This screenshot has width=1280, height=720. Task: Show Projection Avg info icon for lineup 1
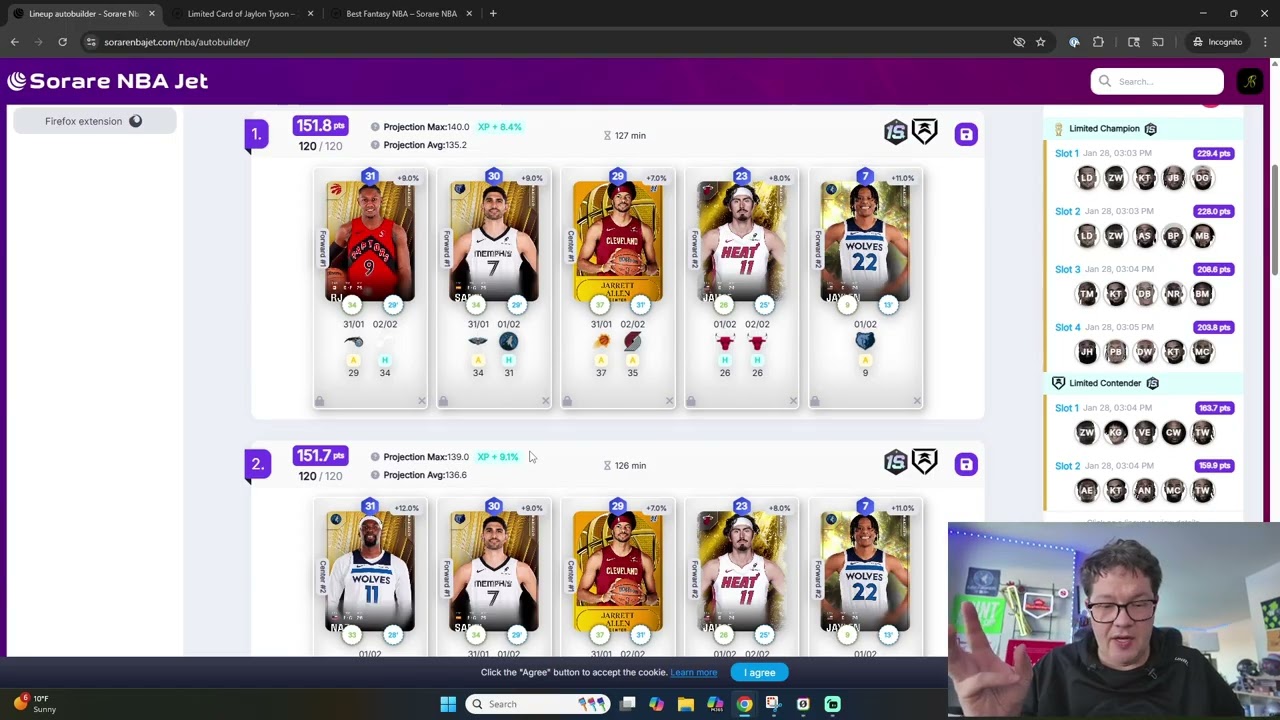[375, 145]
